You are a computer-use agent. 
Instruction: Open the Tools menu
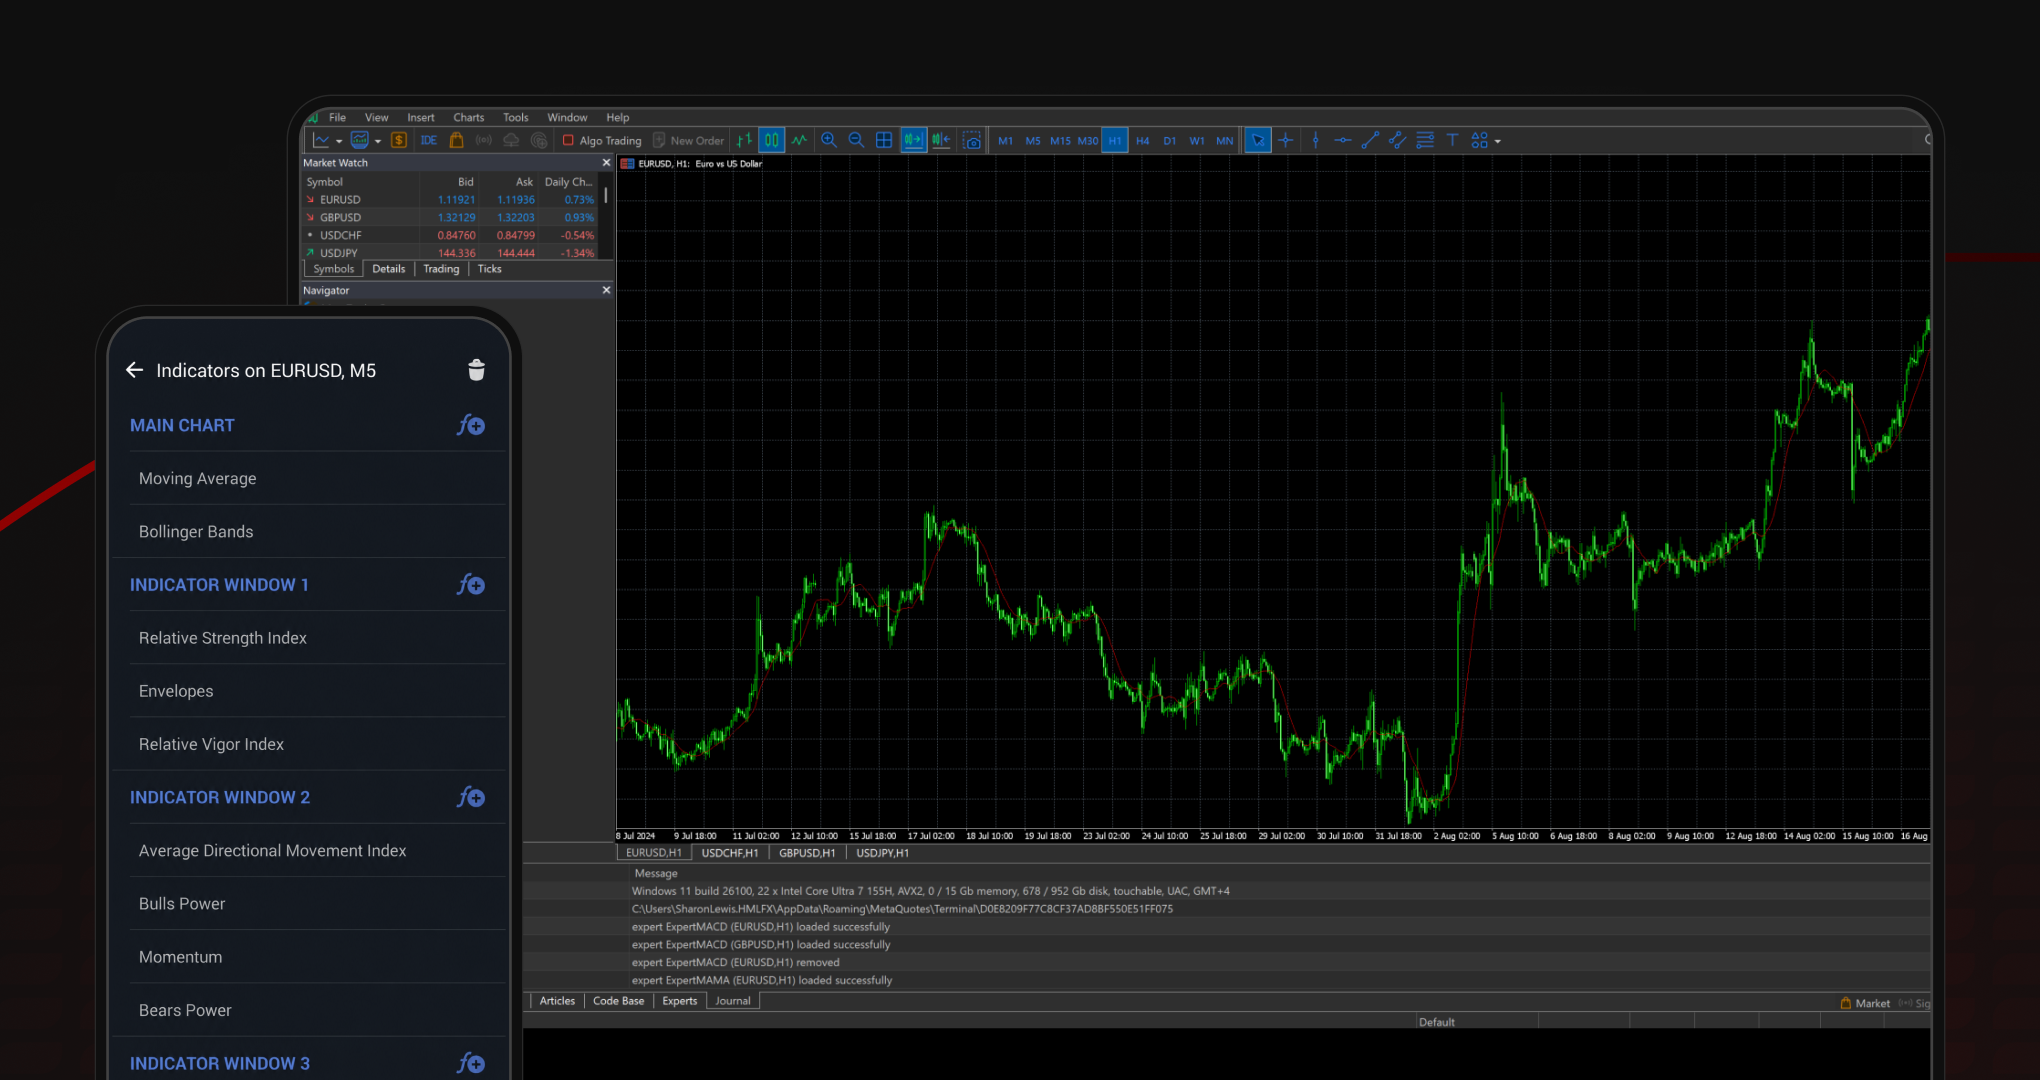[x=515, y=118]
